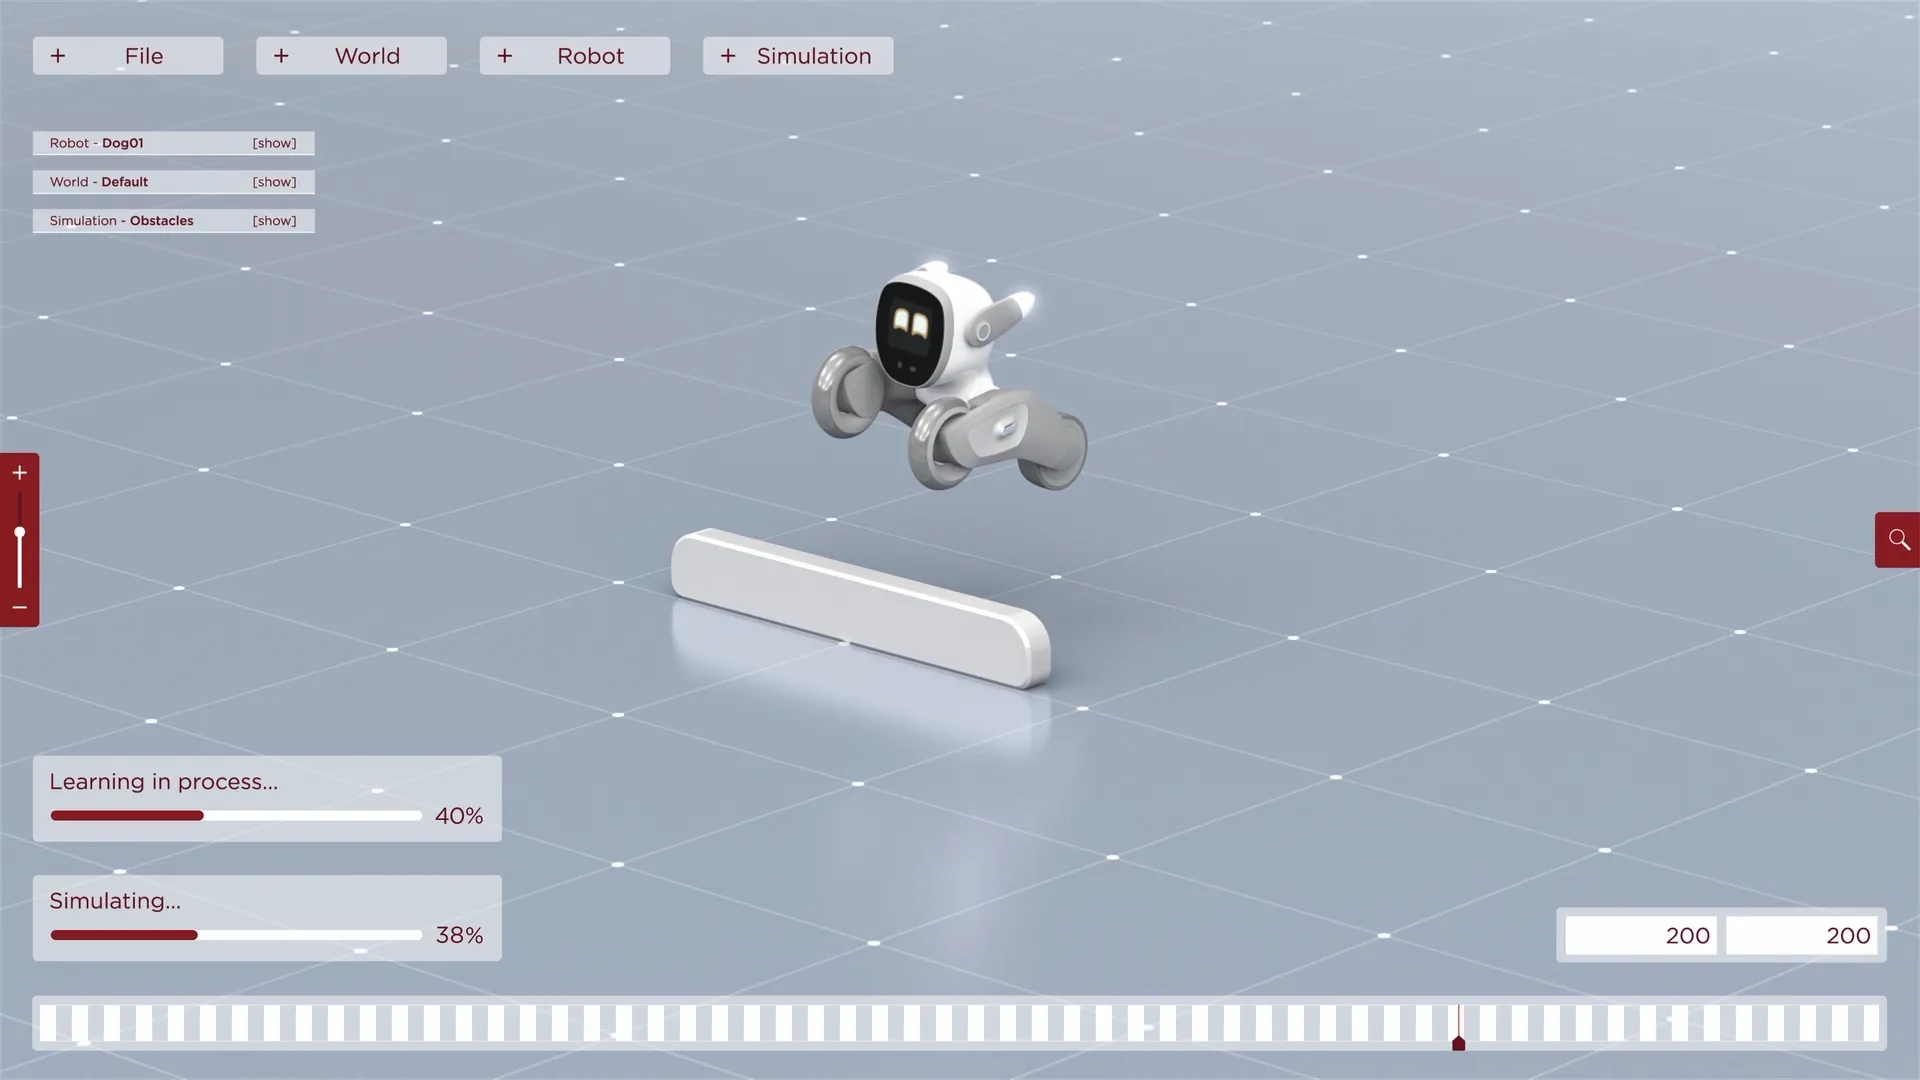Open the Simulation menu
The width and height of the screenshot is (1920, 1080).
798,56
